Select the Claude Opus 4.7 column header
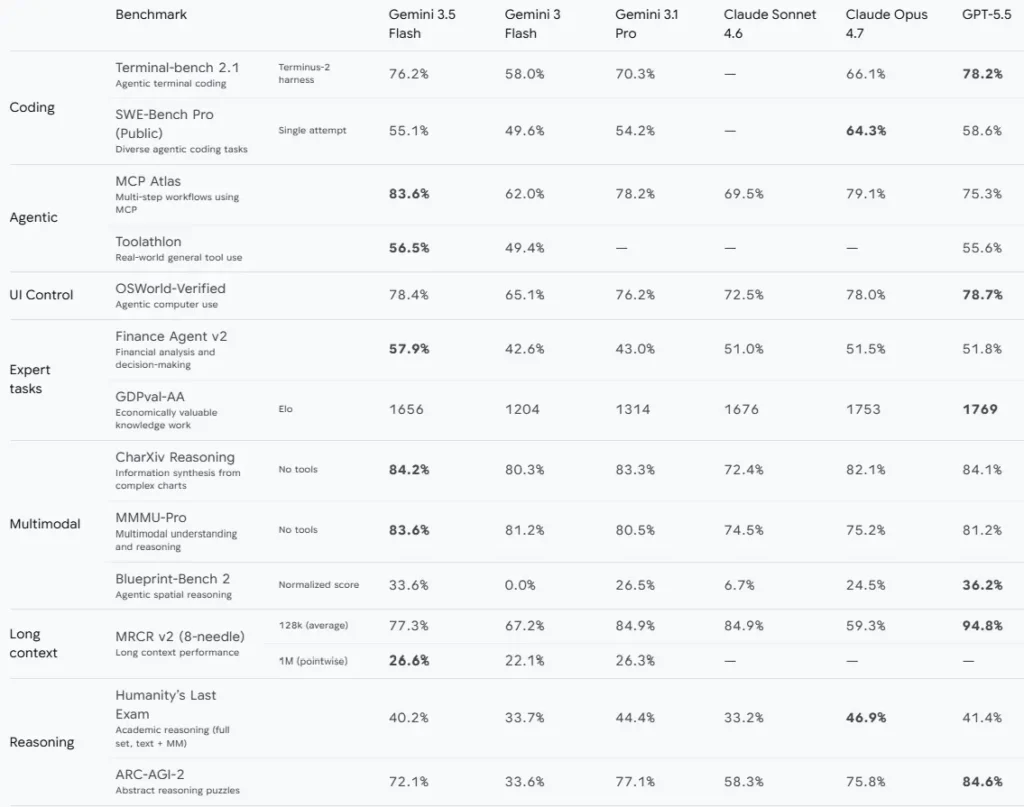Screen dimensions: 1024x807 886,24
